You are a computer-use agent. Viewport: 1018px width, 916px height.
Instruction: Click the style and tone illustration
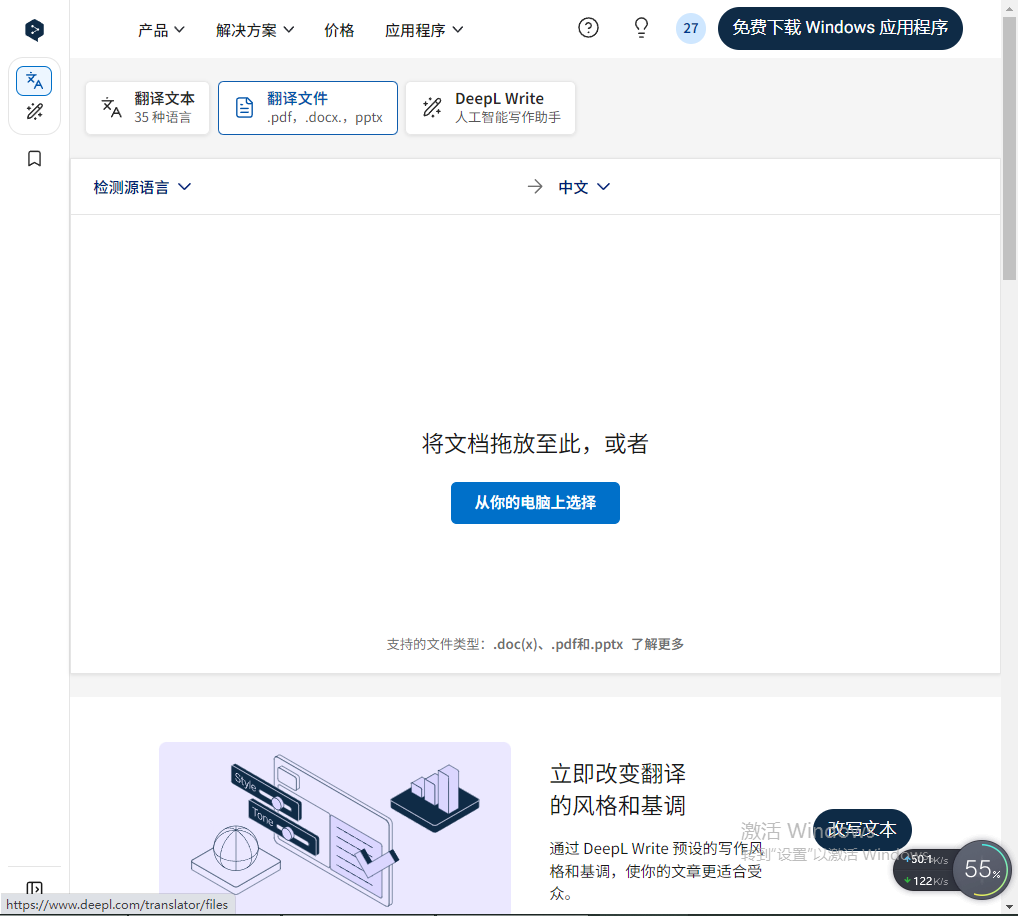pos(335,827)
